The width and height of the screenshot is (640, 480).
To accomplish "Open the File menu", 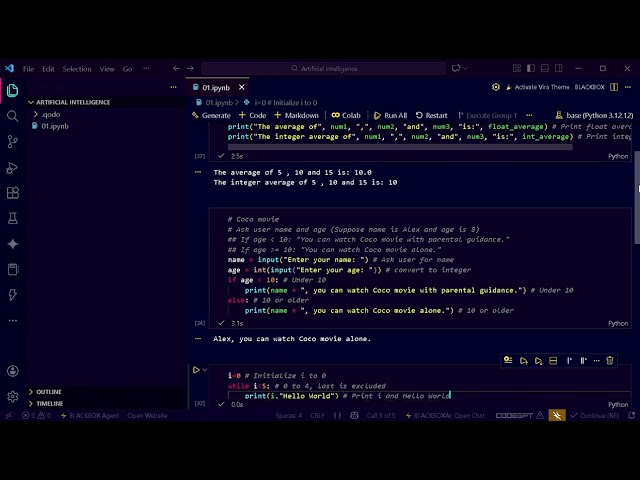I will (29, 69).
